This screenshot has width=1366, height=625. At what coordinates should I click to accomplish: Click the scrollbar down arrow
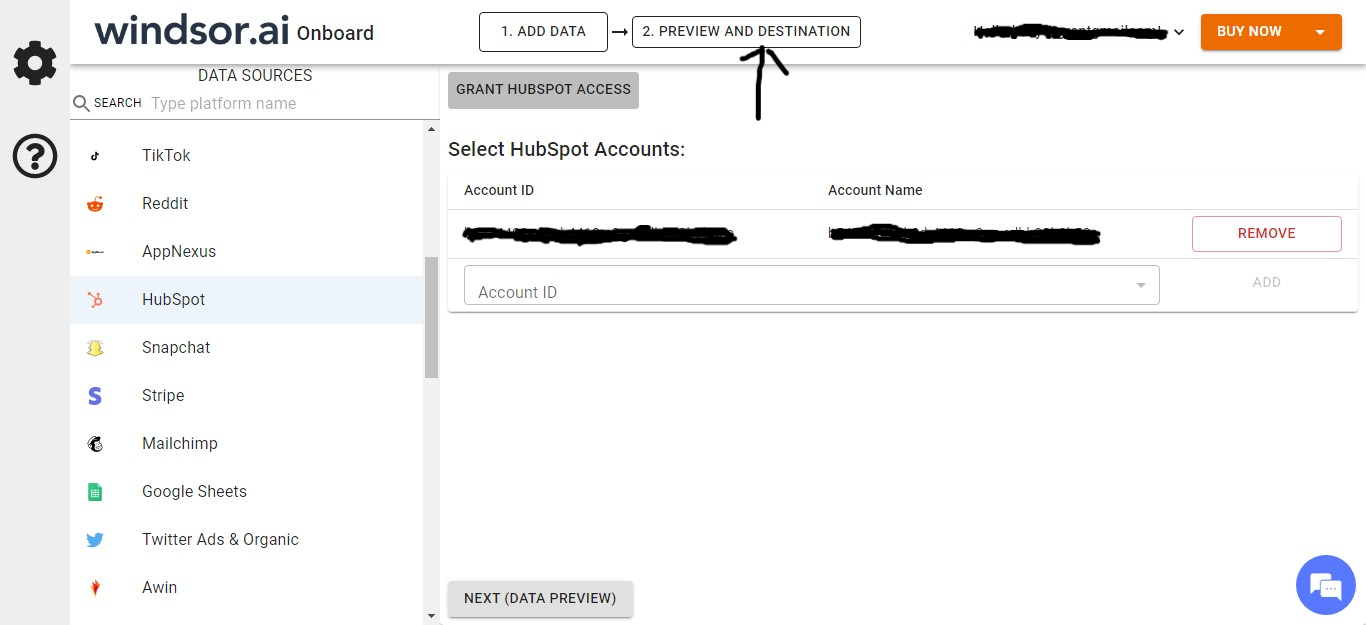(432, 617)
